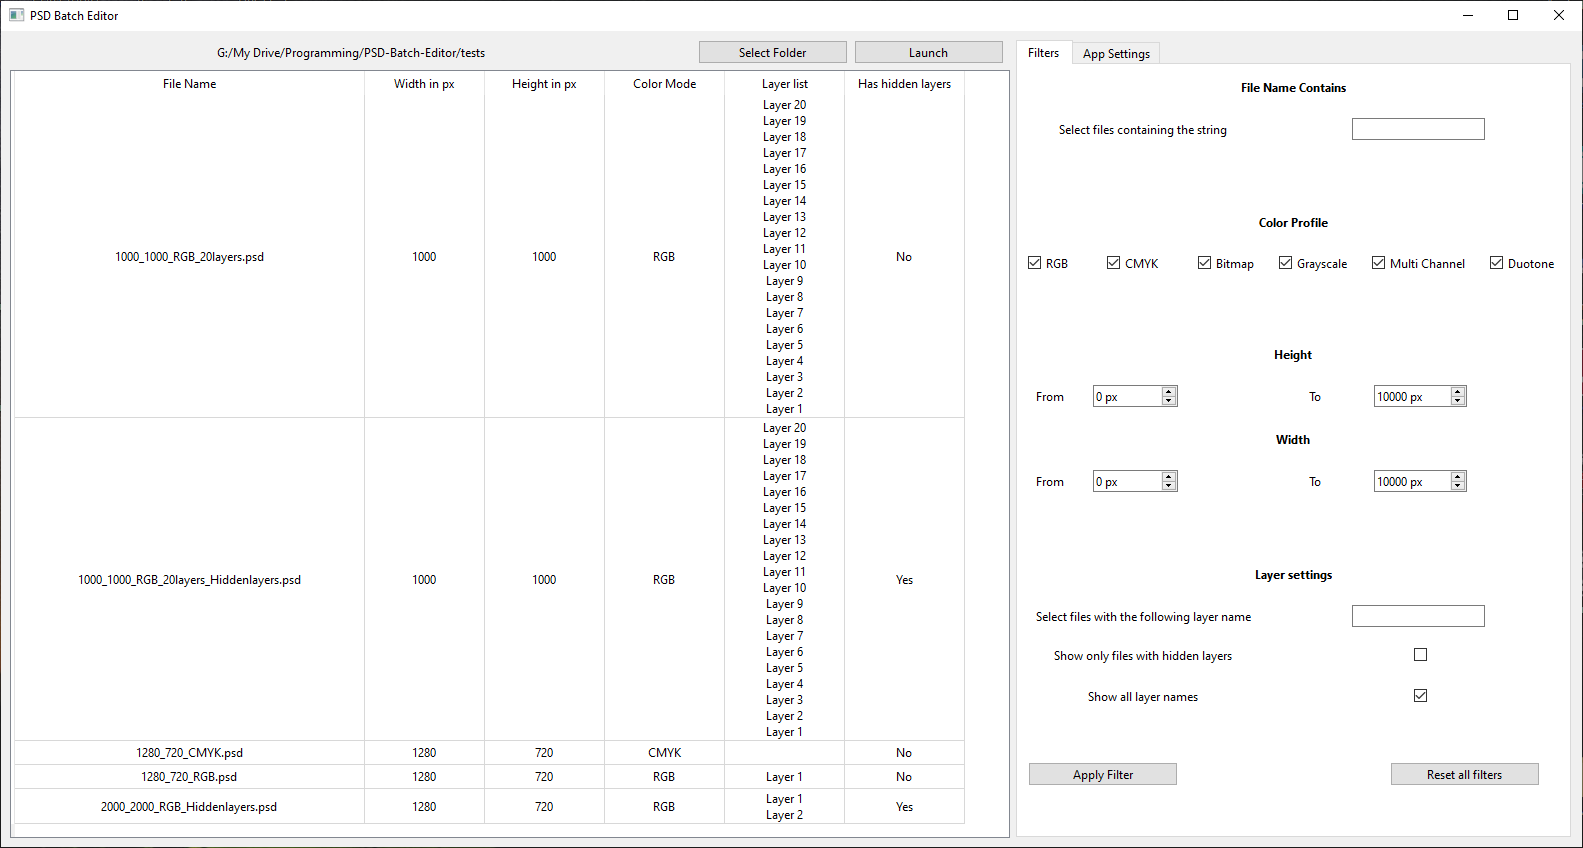Viewport: 1583px width, 848px height.
Task: Click the 720 height cell of 1280_720_RGB.psd
Action: [544, 777]
